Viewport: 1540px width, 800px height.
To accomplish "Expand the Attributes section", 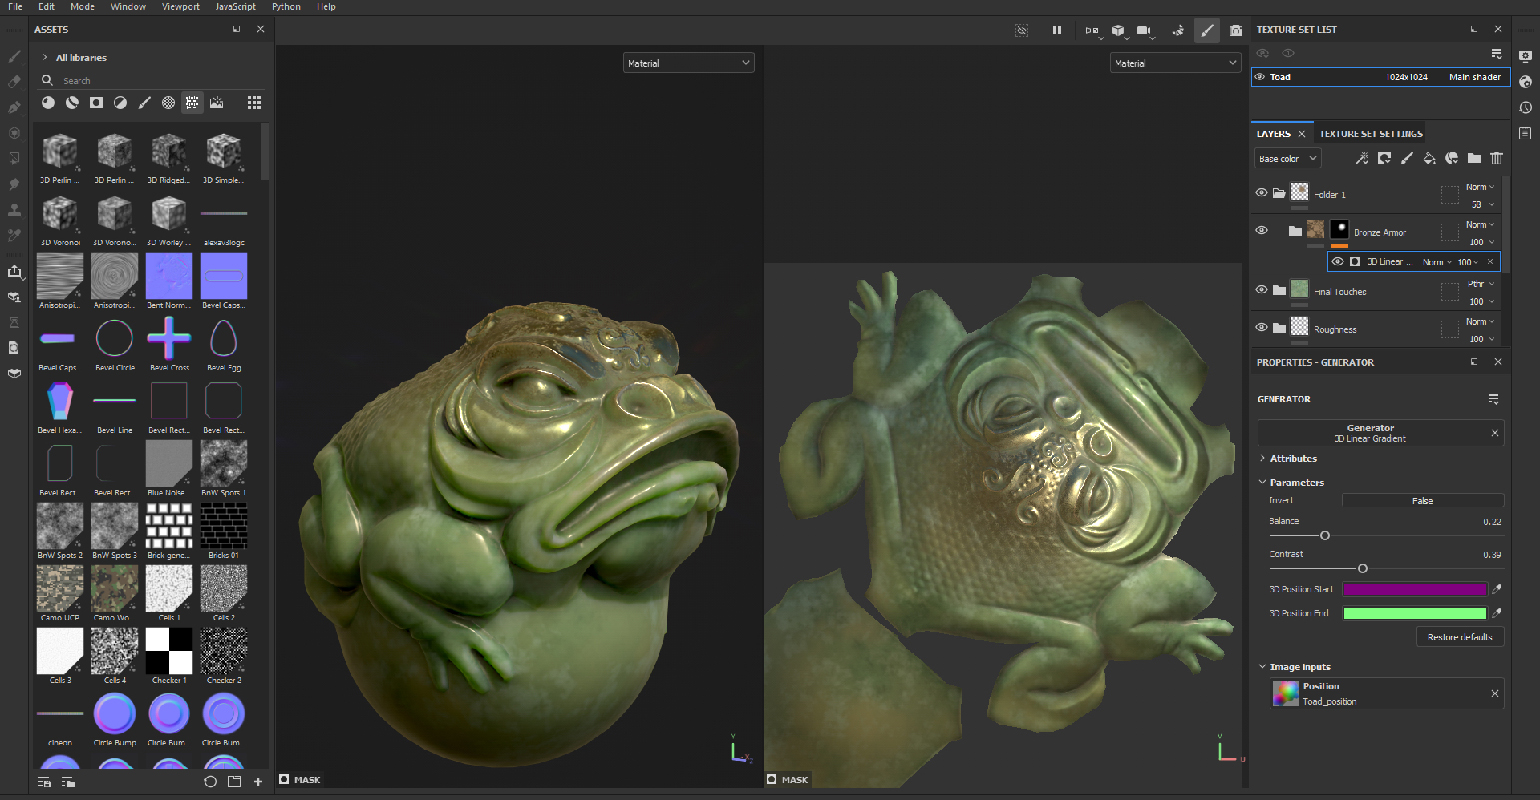I will coord(1292,458).
